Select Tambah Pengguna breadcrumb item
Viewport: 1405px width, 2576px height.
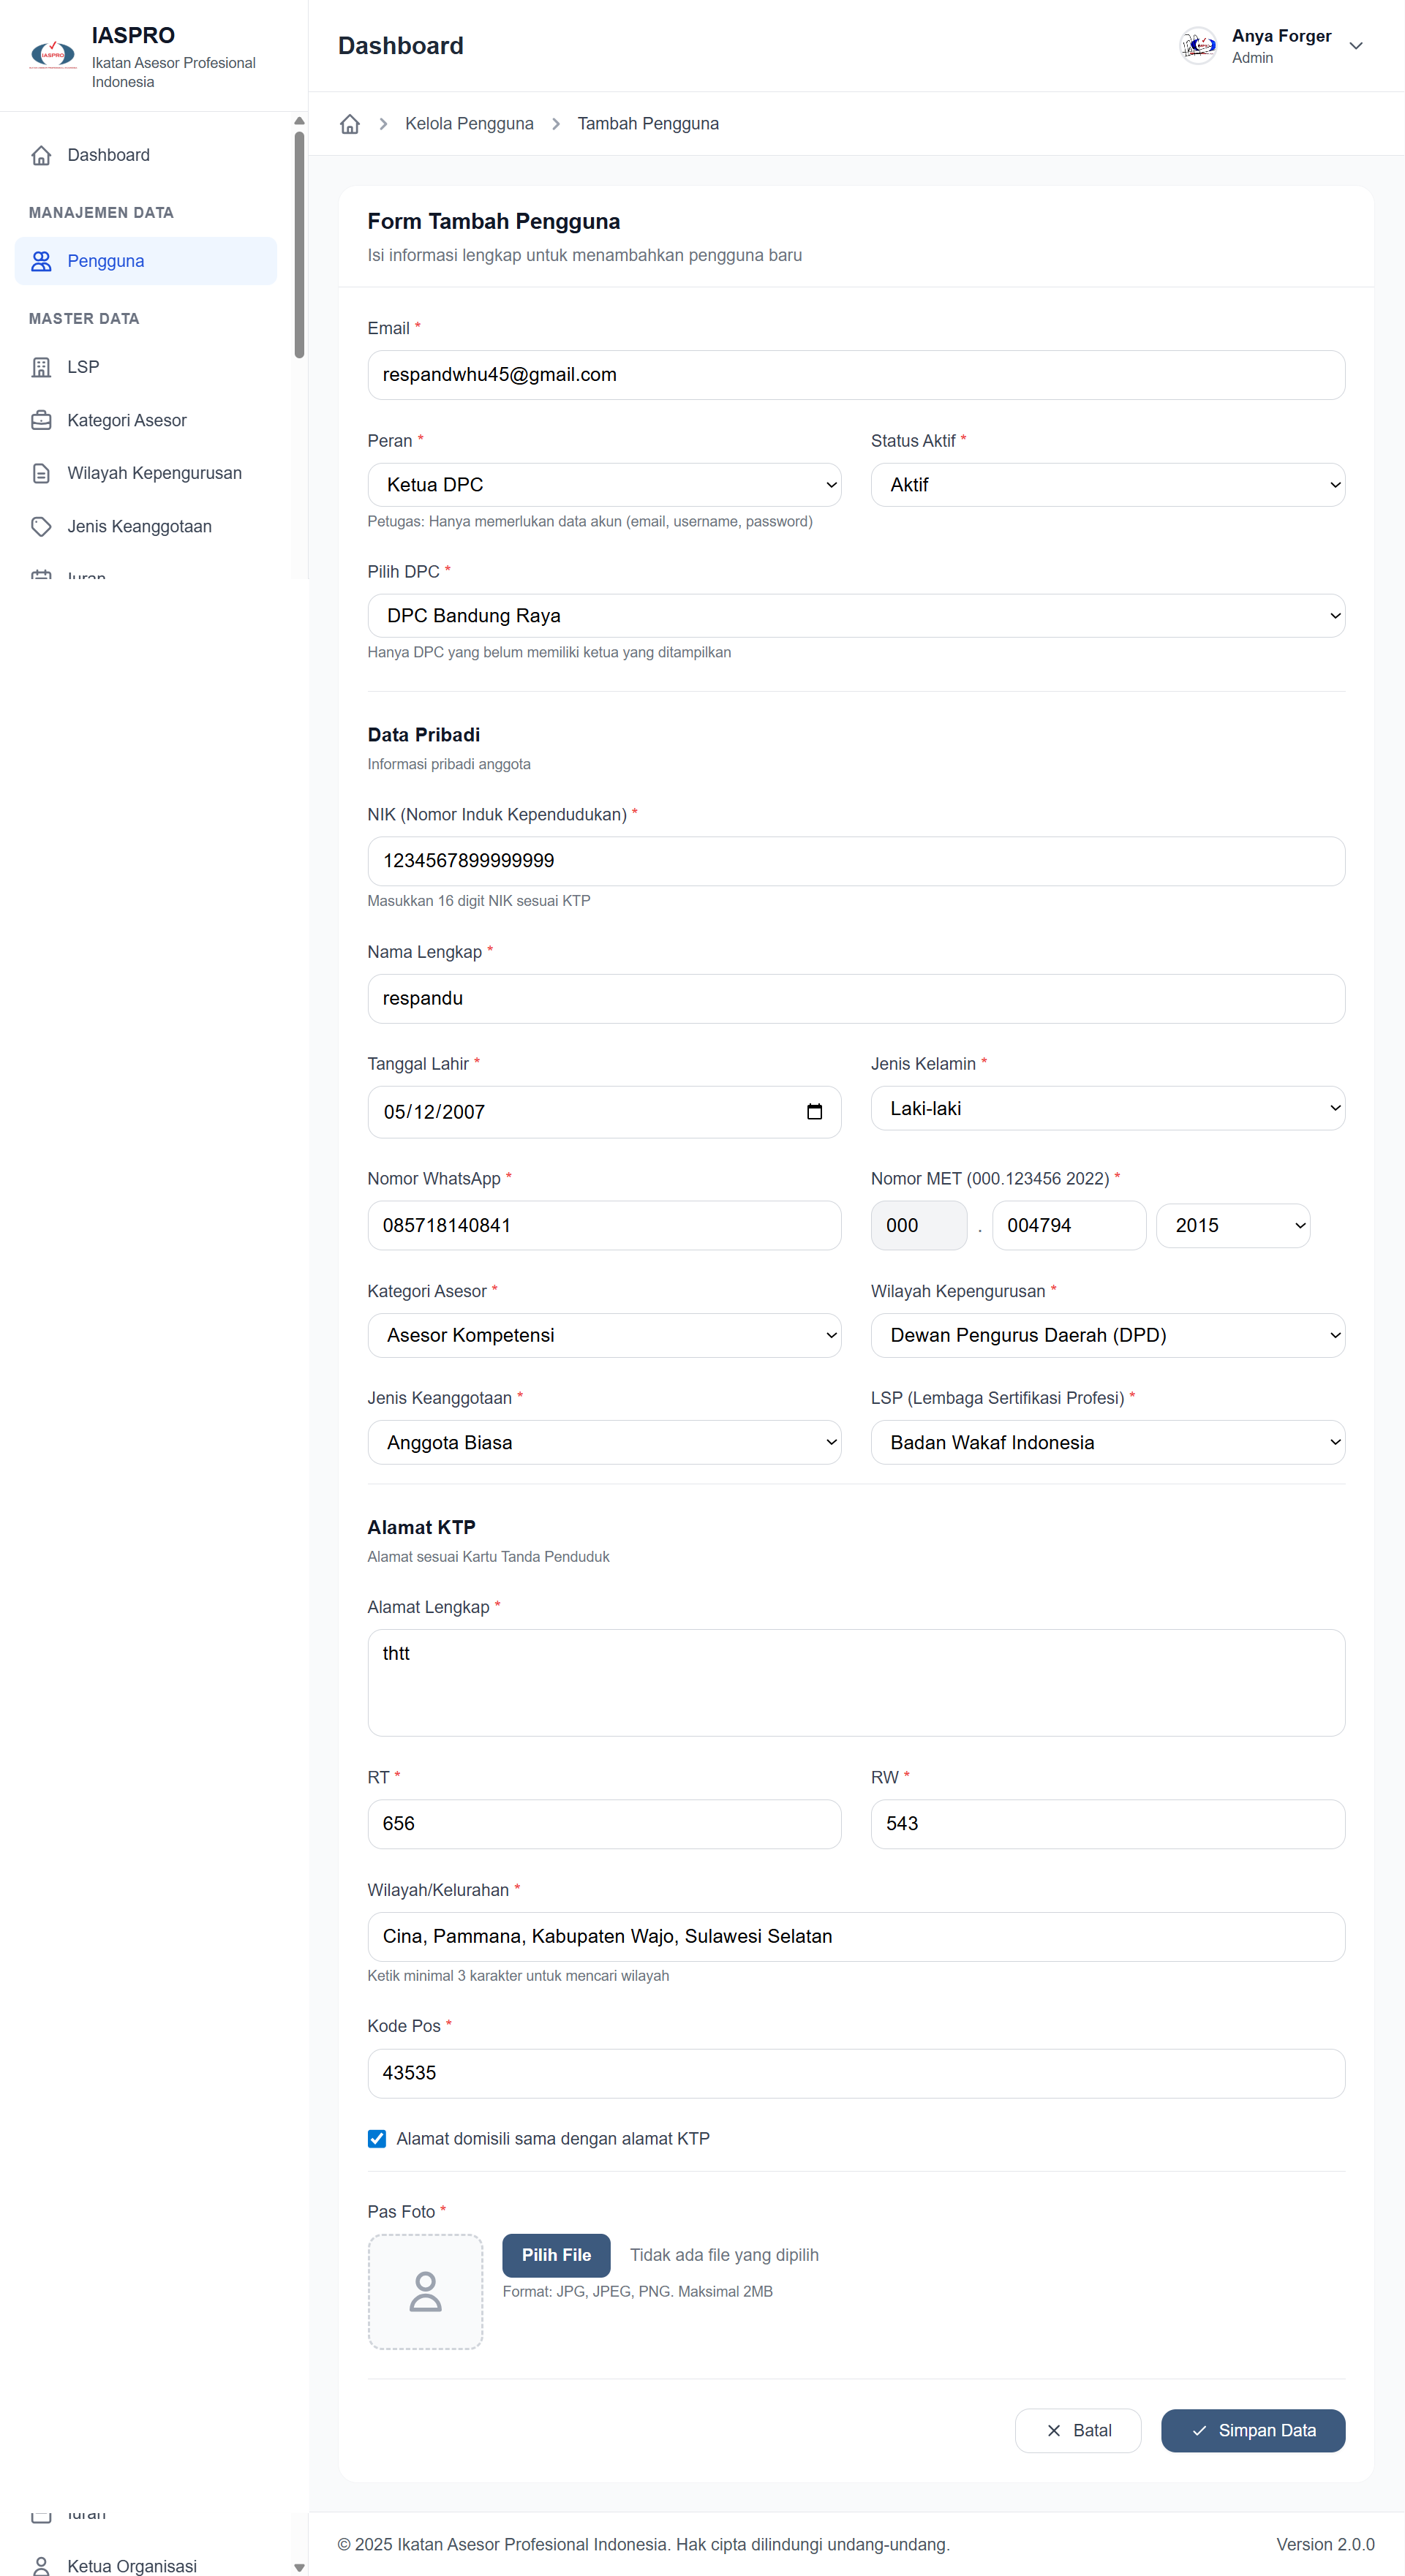[648, 123]
